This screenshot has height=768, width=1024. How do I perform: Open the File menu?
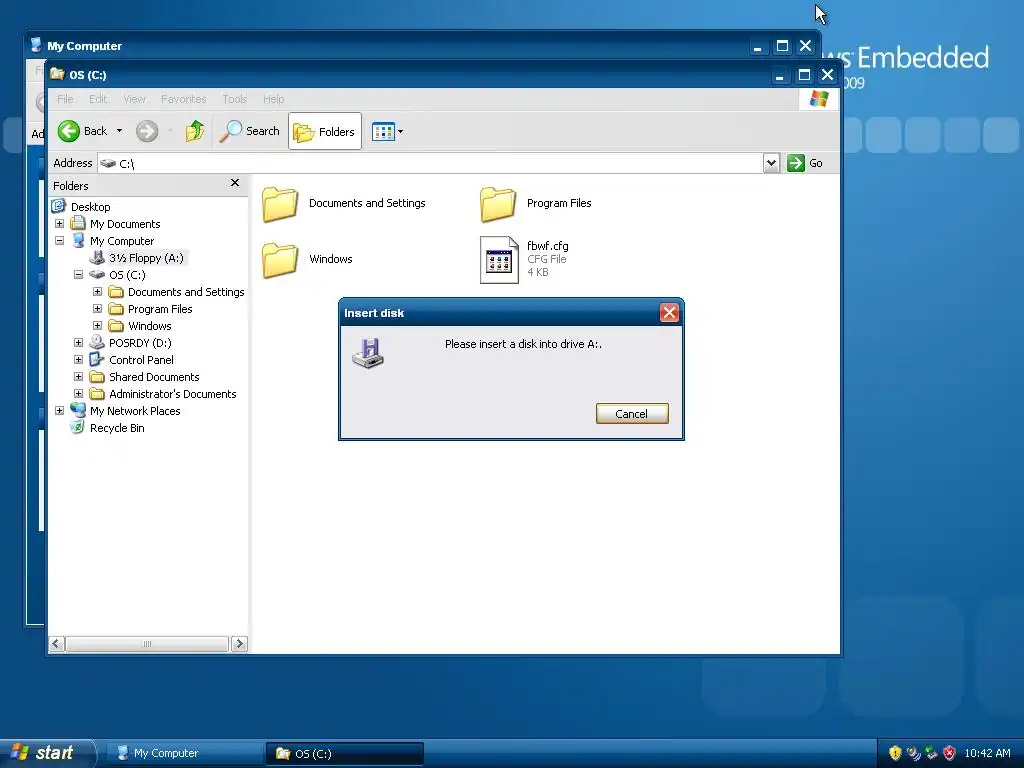click(x=65, y=99)
